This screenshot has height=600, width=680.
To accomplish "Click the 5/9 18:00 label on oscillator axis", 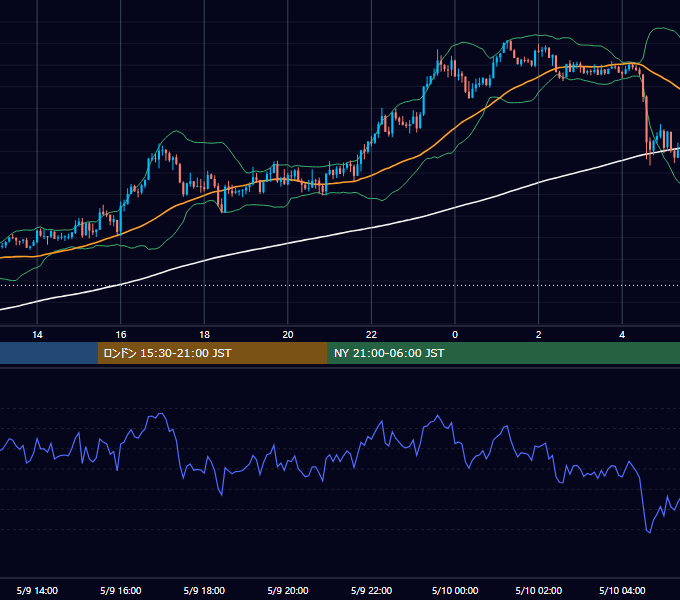I will click(x=204, y=590).
